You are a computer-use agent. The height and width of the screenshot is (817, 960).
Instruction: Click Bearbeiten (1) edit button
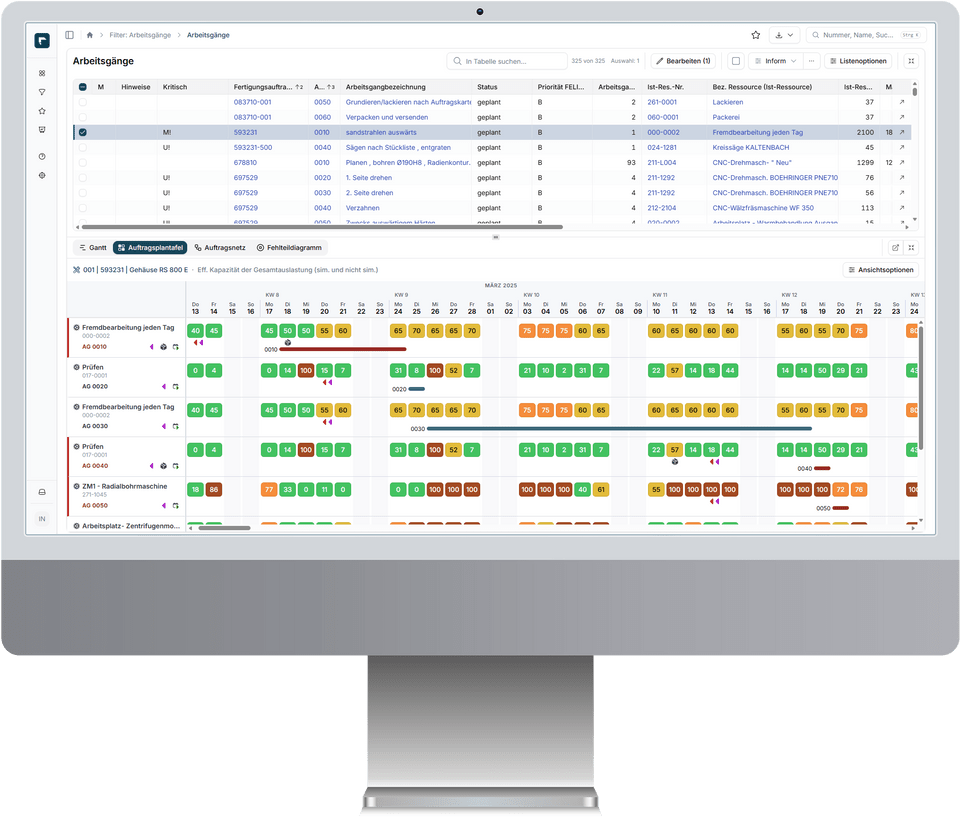683,61
